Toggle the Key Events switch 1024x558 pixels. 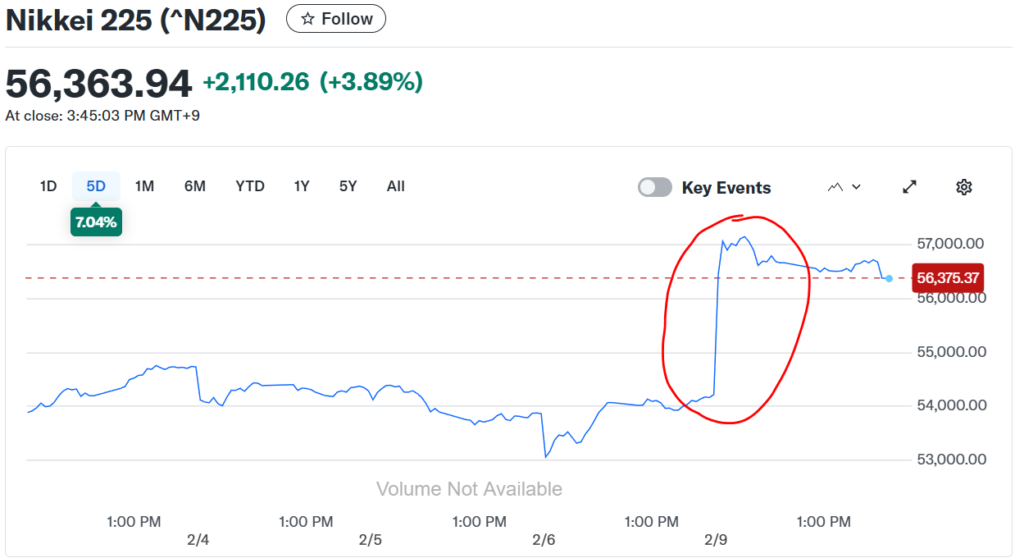pos(655,187)
